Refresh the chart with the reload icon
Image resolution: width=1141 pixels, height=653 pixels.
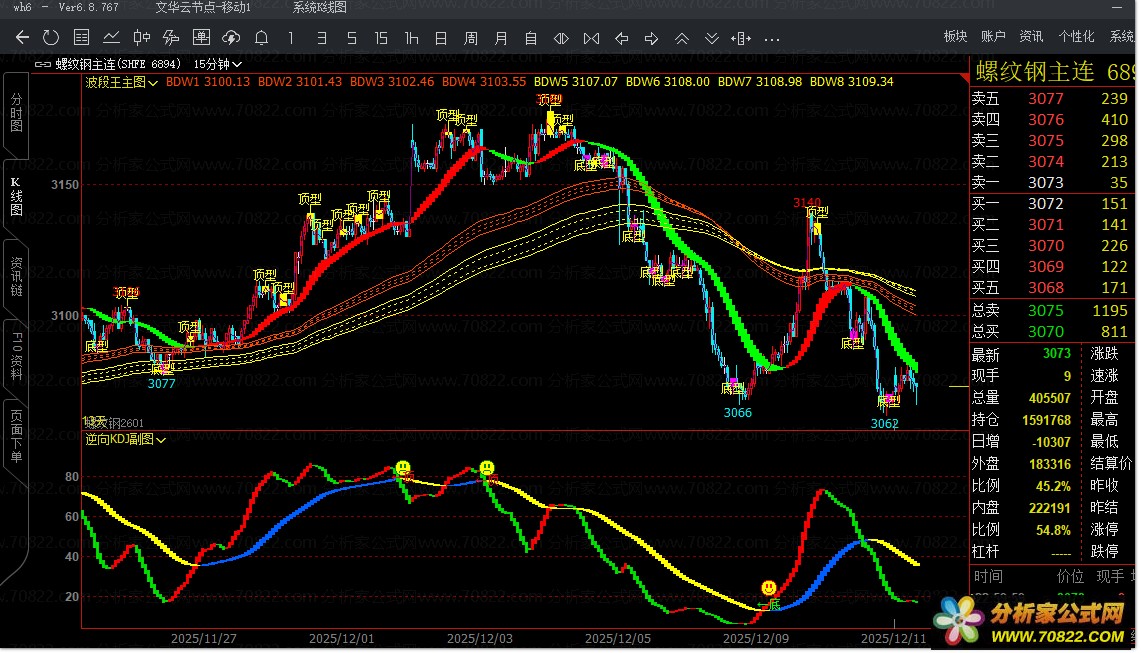tap(51, 38)
